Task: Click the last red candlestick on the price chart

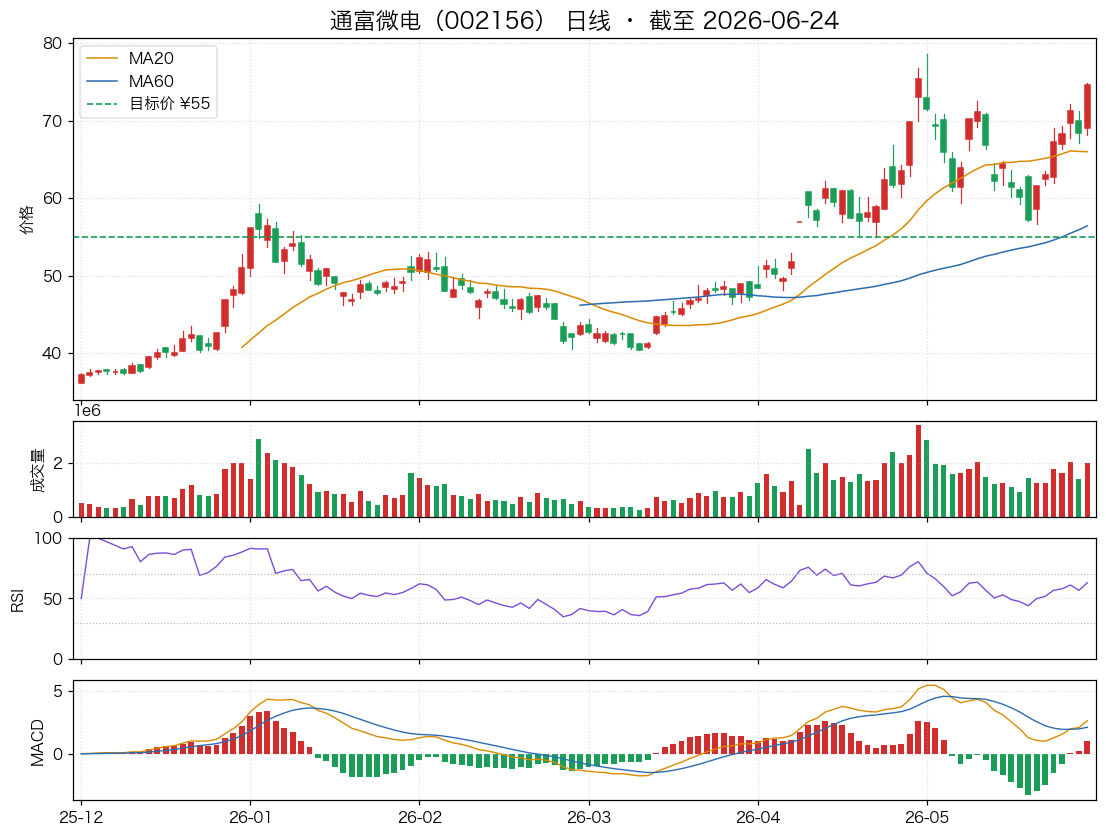Action: (1088, 106)
